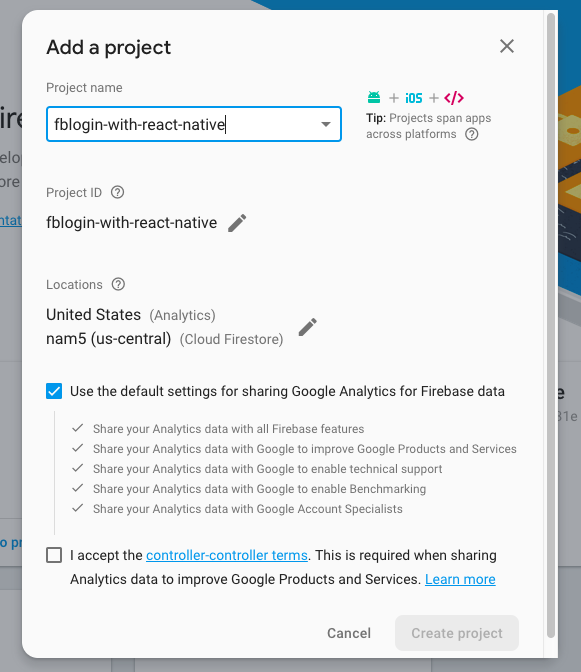
Task: Click the Cancel button
Action: tap(349, 633)
